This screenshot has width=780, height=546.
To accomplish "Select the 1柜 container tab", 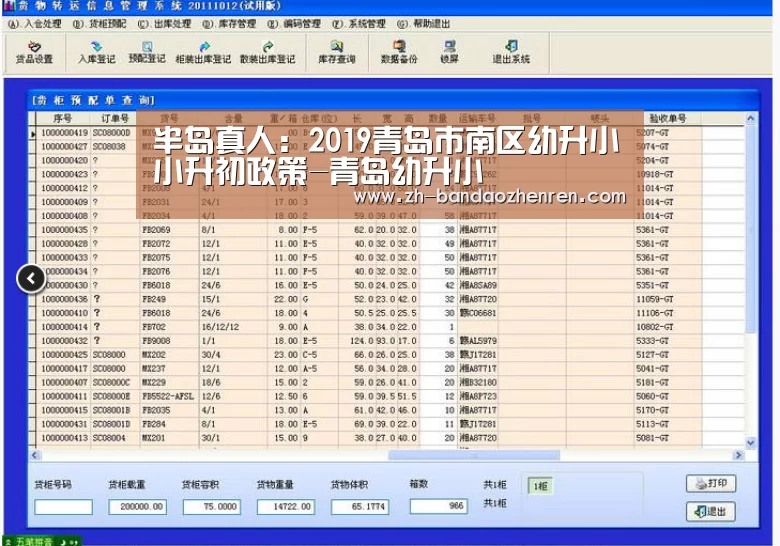I will [x=540, y=486].
